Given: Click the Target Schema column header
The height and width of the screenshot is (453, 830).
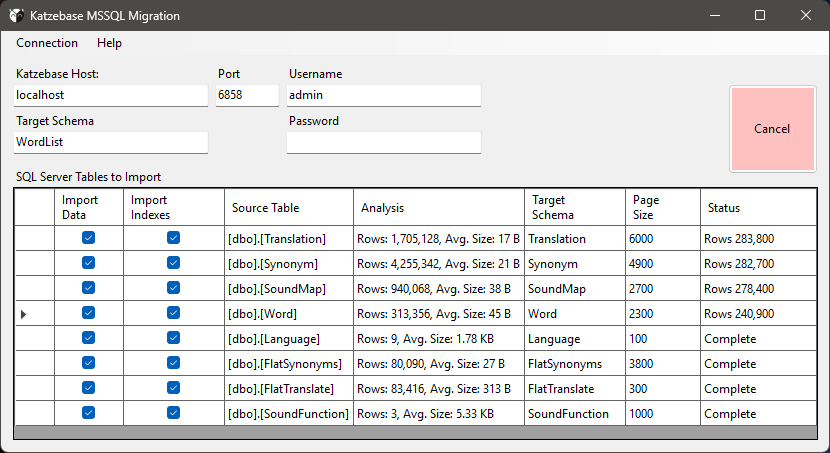Looking at the screenshot, I should pos(575,207).
